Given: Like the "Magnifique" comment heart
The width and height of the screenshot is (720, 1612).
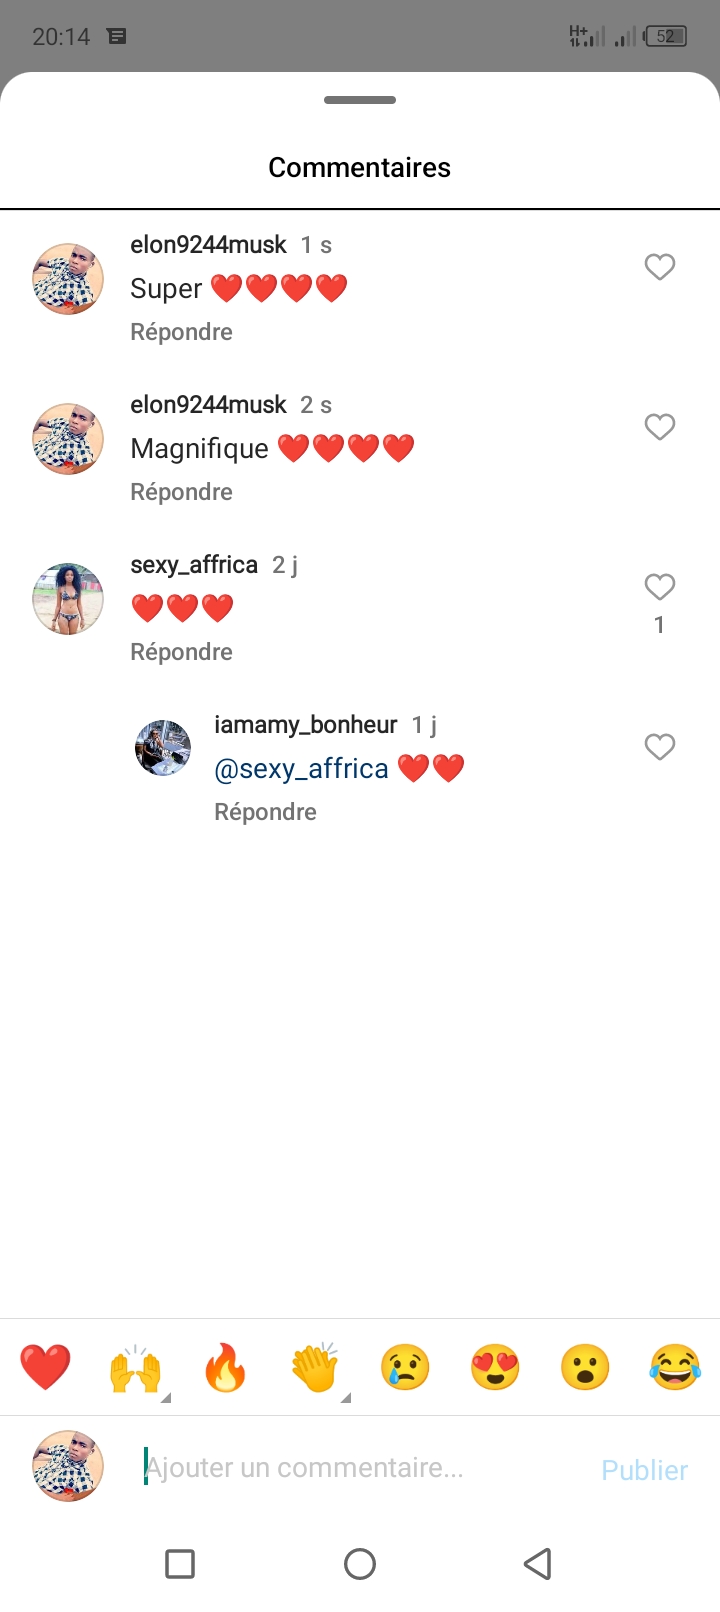Looking at the screenshot, I should click(659, 427).
